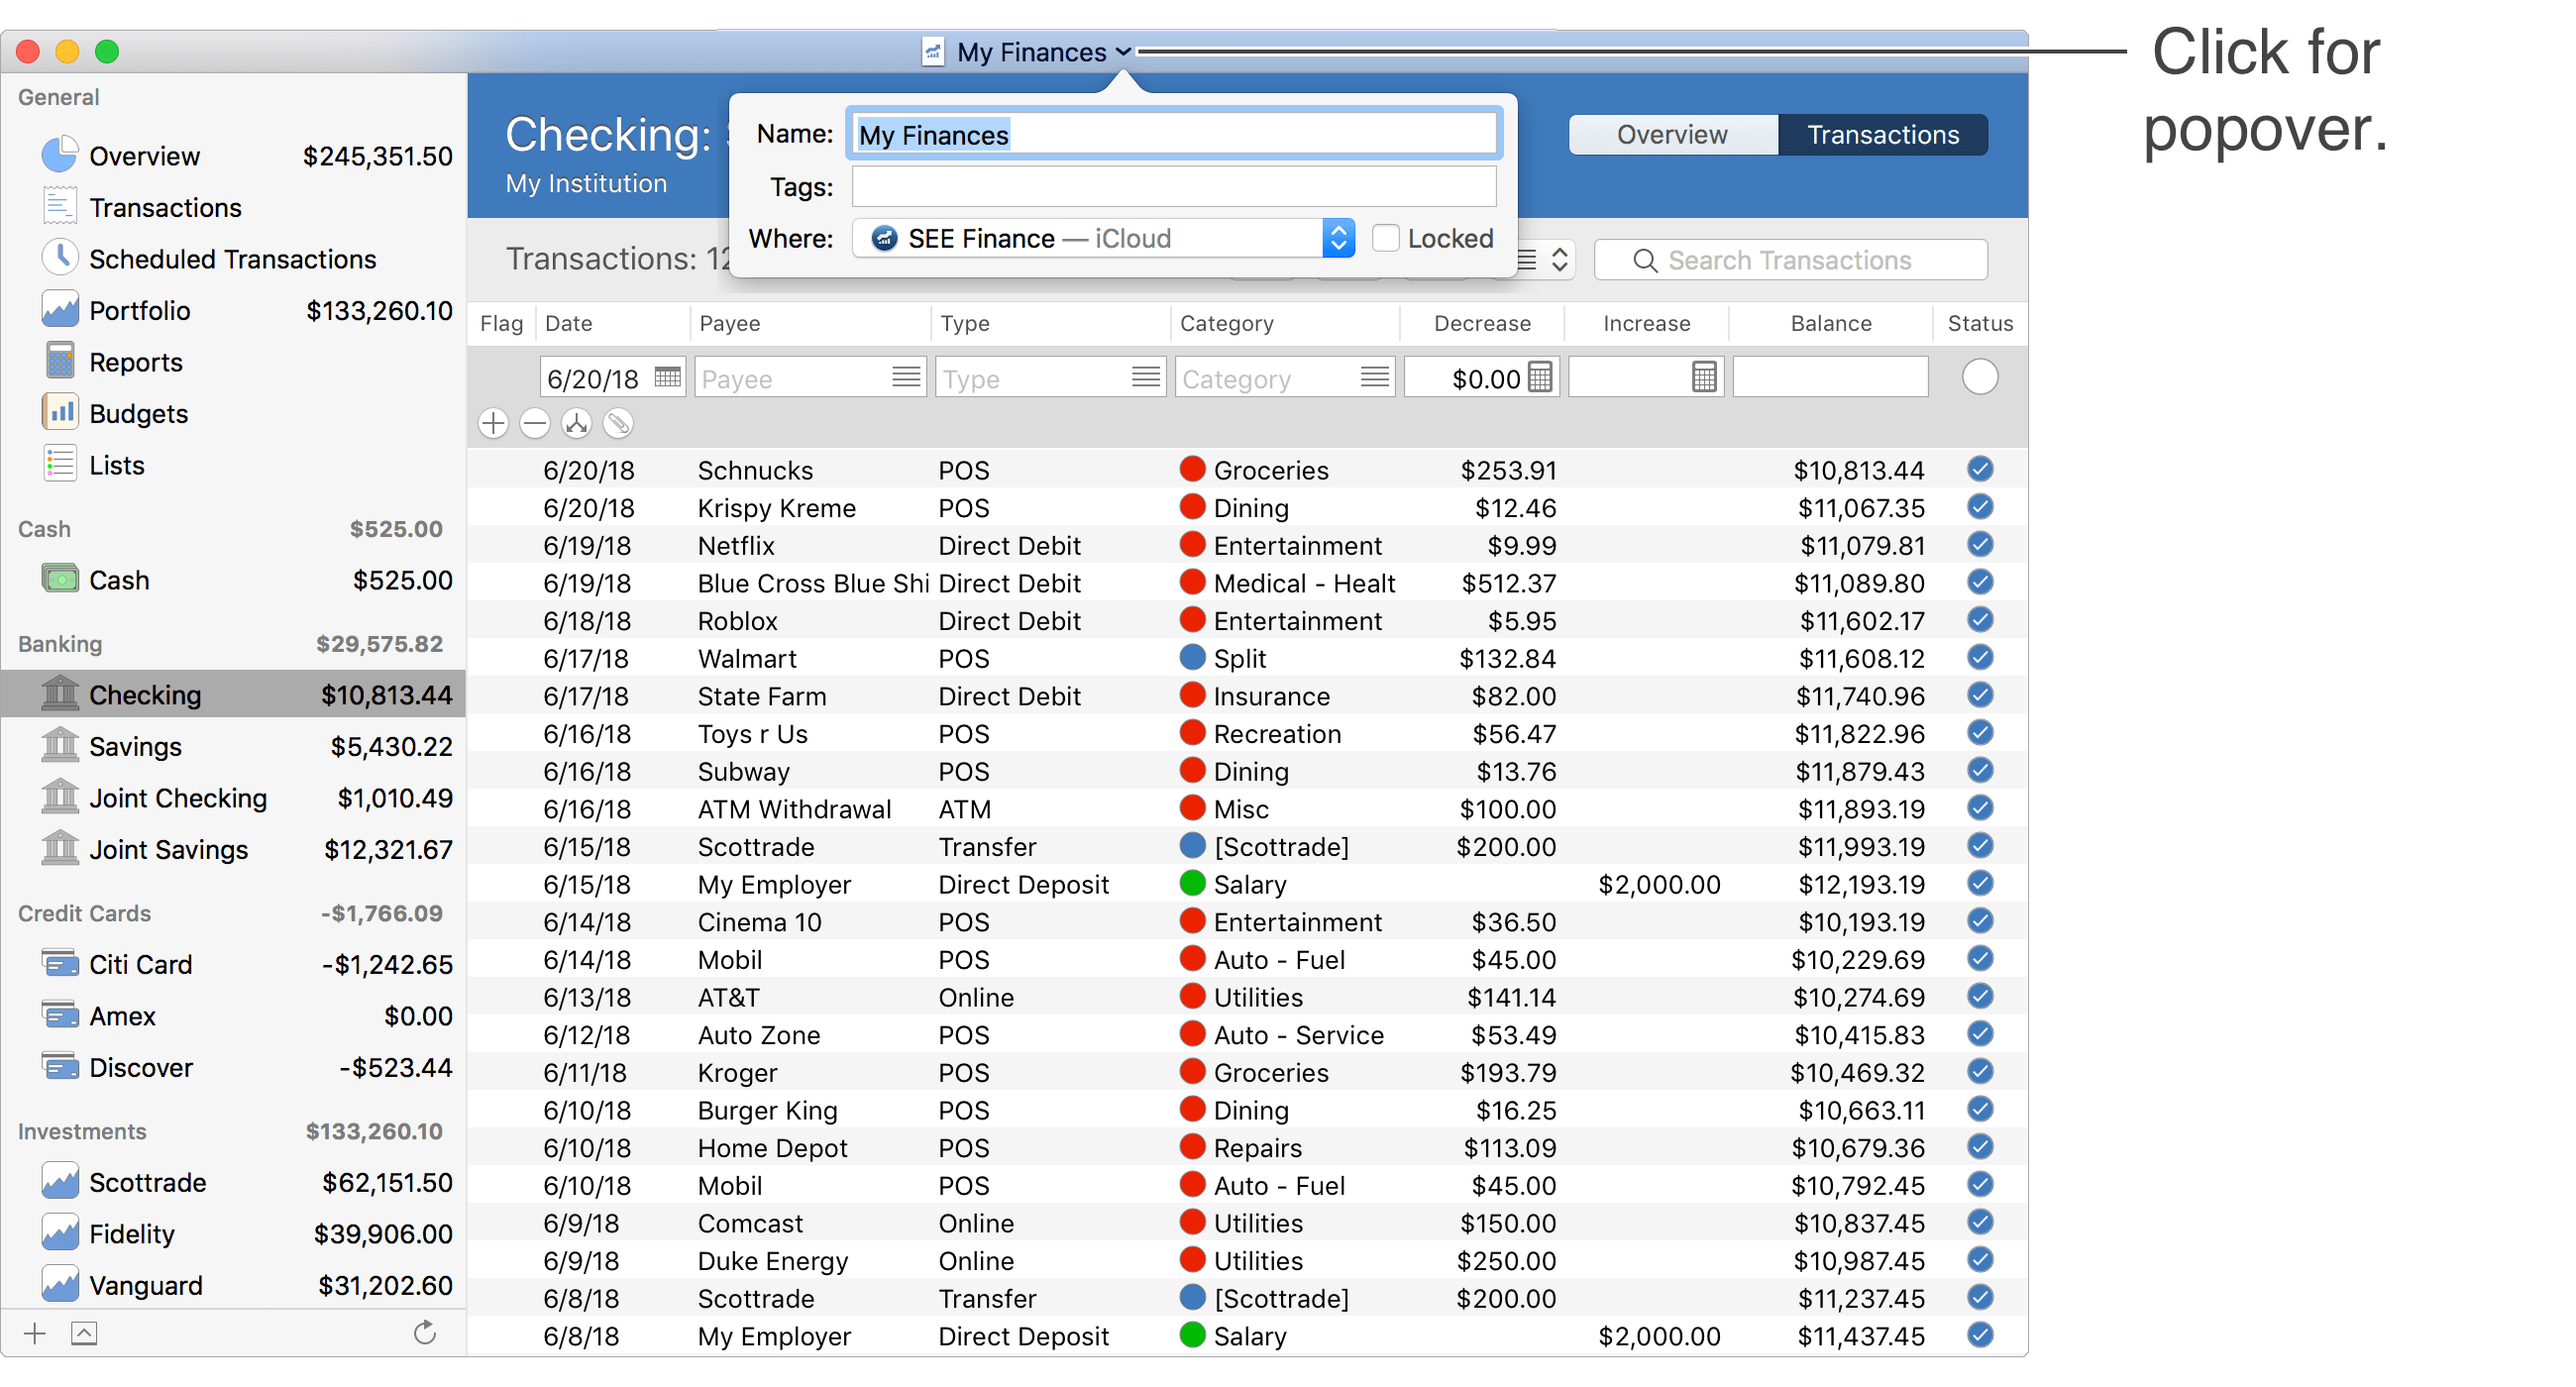Open Scheduled Transactions from the sidebar
This screenshot has height=1387, width=2576.
point(61,258)
